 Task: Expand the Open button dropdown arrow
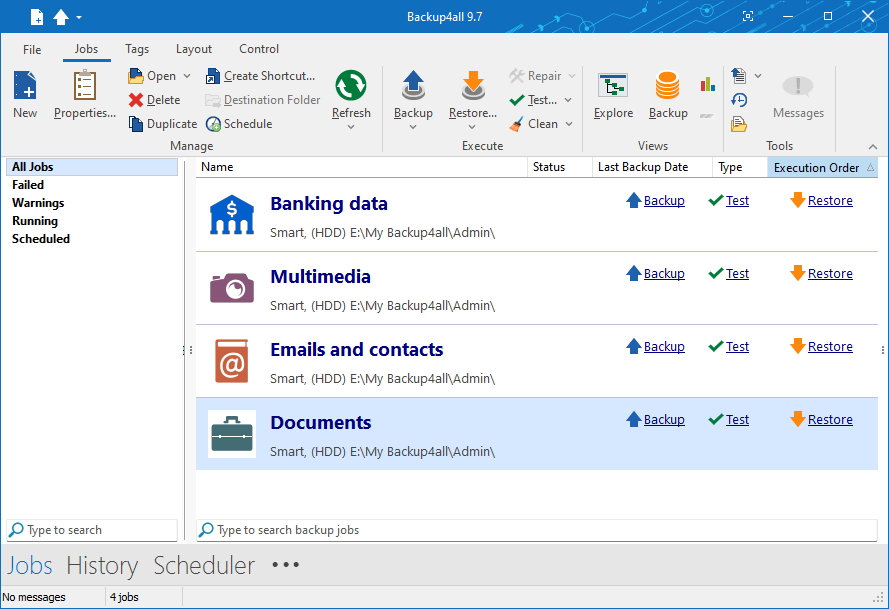coord(187,76)
